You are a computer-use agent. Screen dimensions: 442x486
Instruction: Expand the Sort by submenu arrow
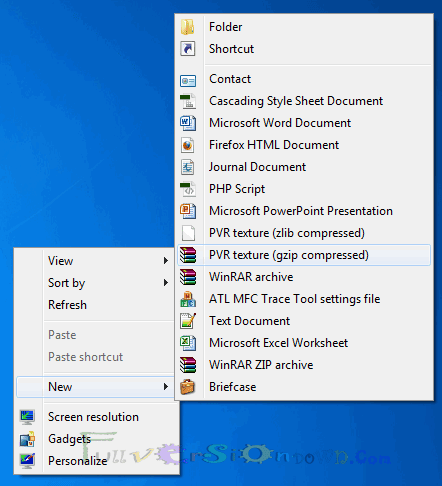tap(166, 283)
